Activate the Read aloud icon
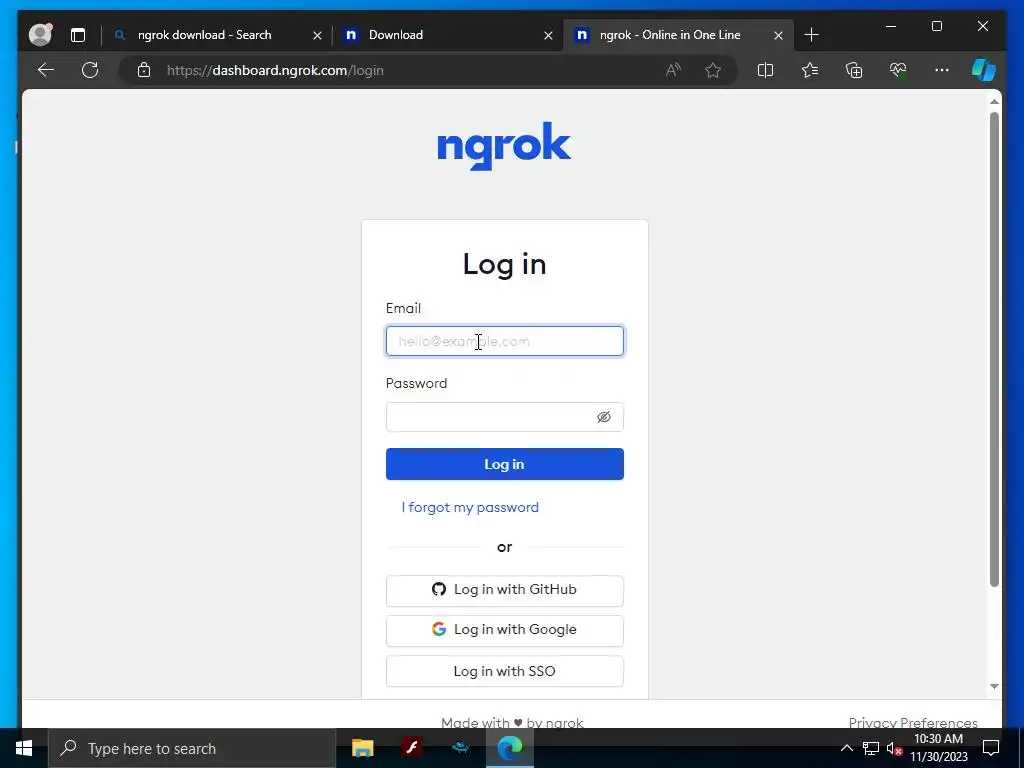This screenshot has height=768, width=1024. 673,70
